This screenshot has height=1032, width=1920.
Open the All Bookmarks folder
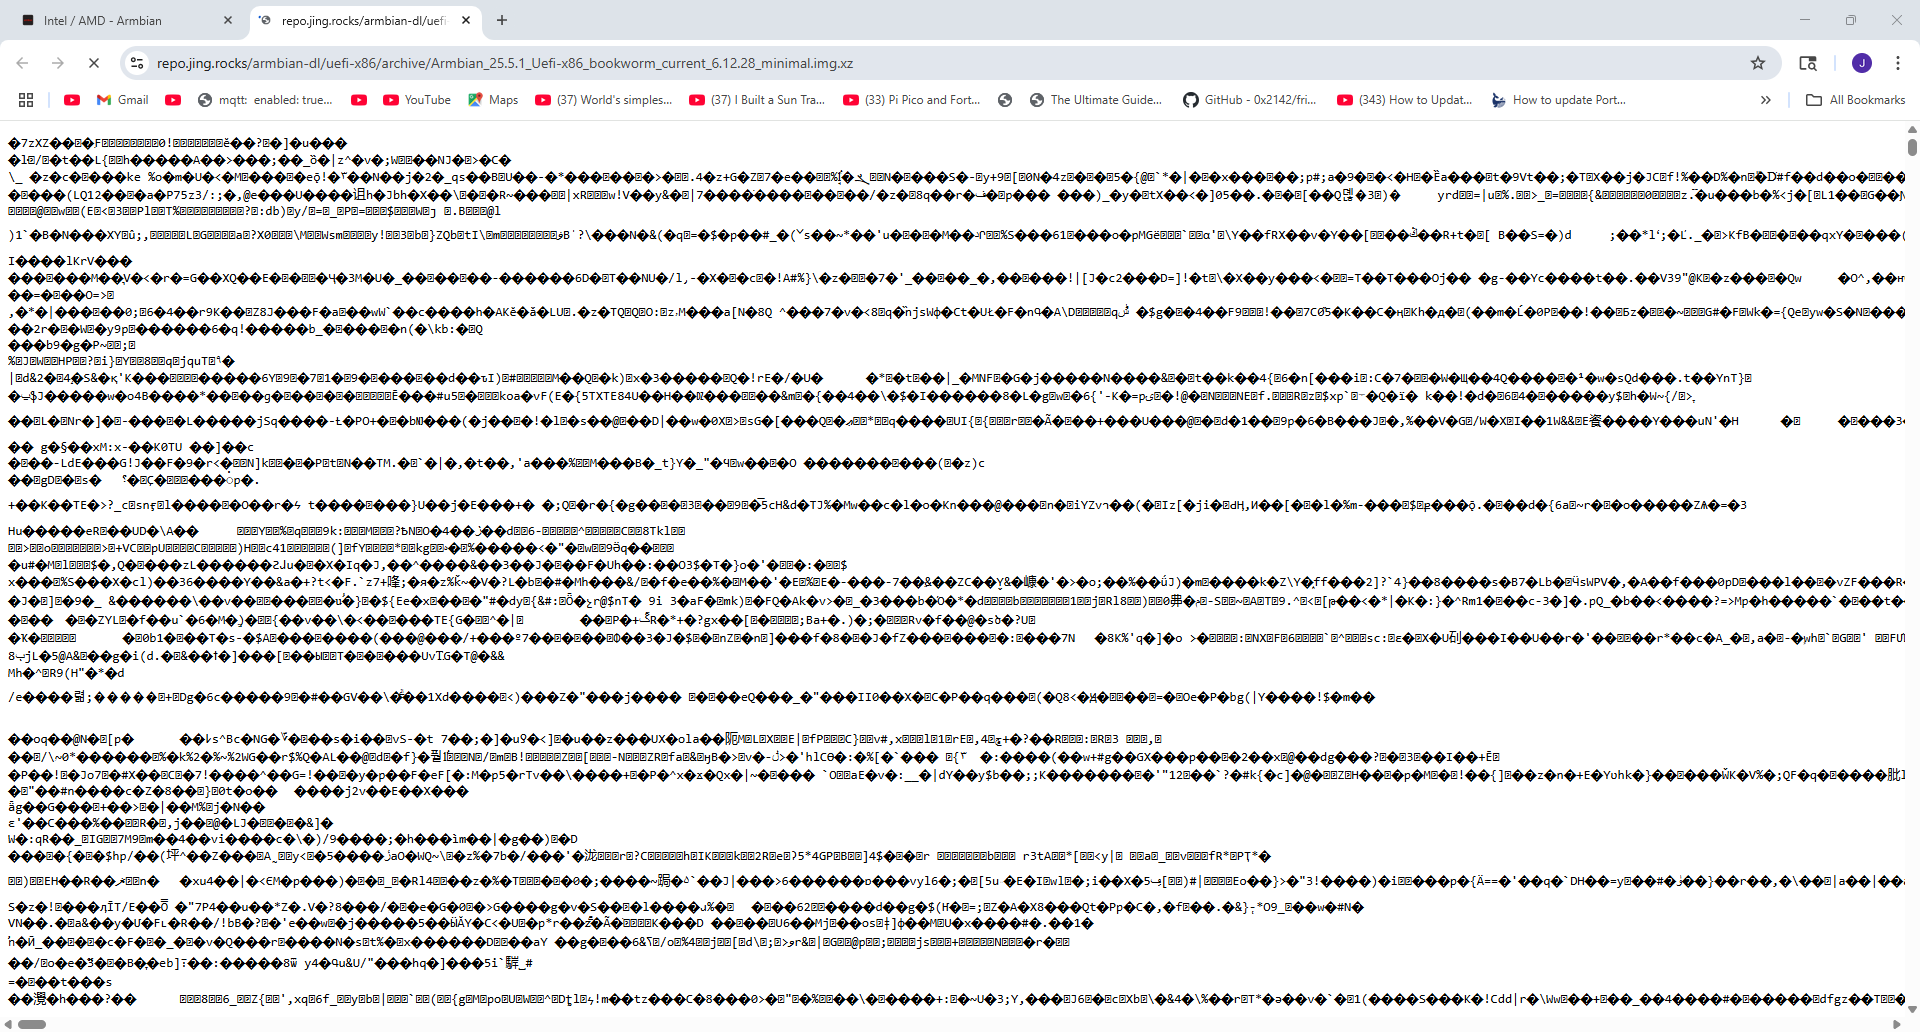(x=1856, y=100)
